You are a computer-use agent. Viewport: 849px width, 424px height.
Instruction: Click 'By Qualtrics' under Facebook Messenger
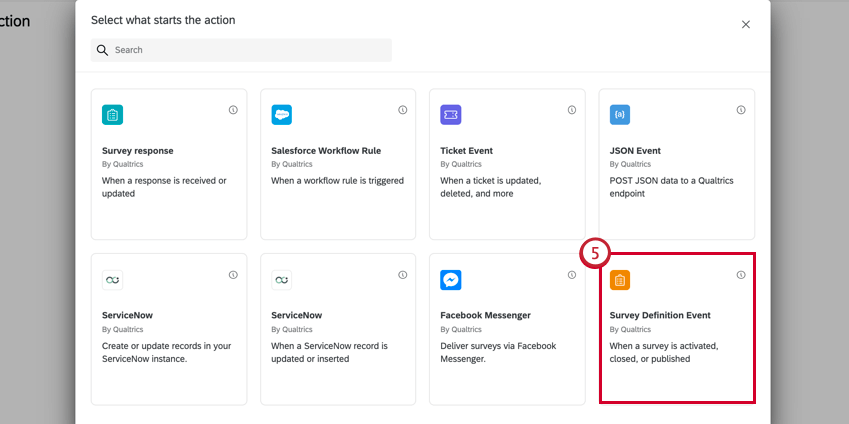point(461,329)
